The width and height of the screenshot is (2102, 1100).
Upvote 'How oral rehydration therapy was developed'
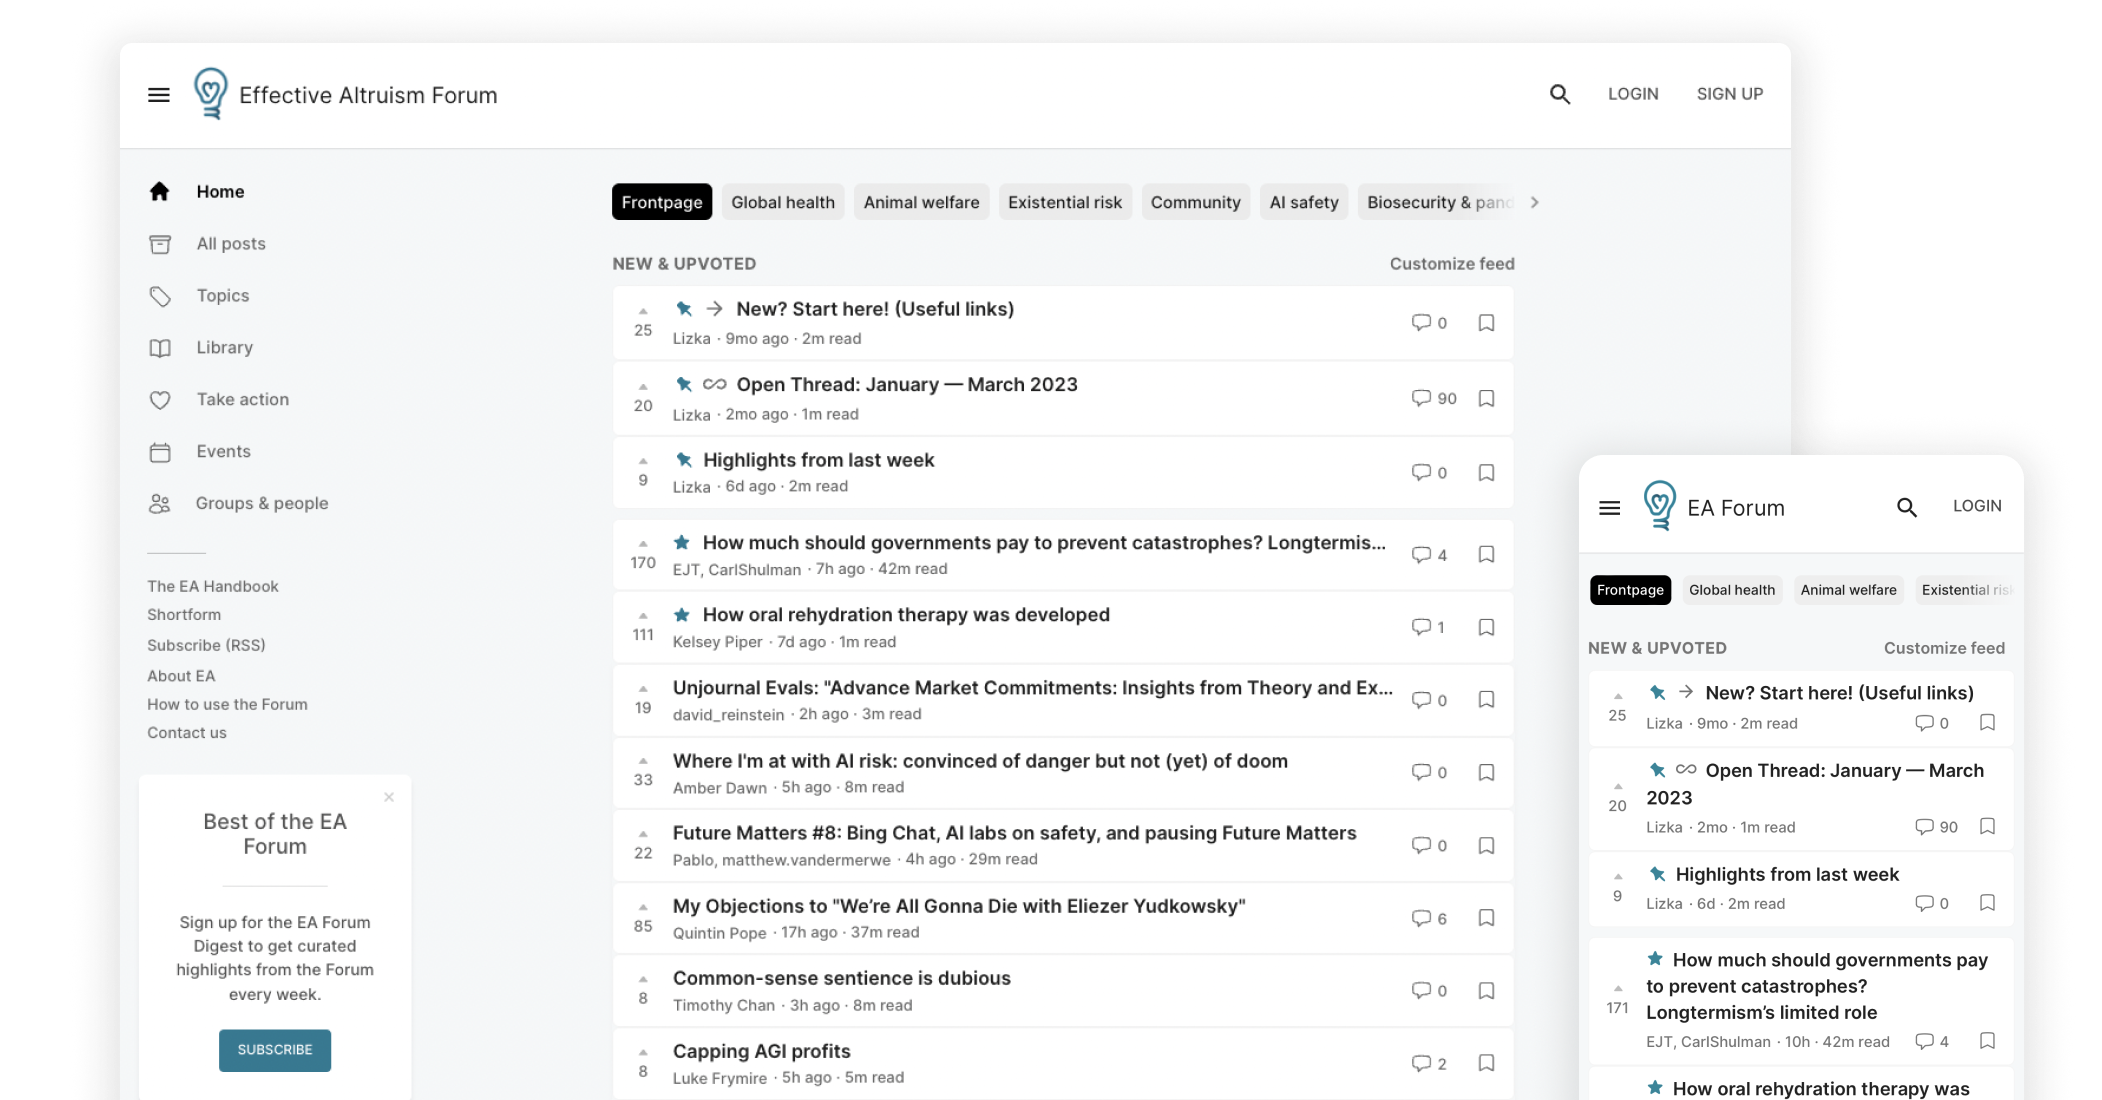point(642,617)
